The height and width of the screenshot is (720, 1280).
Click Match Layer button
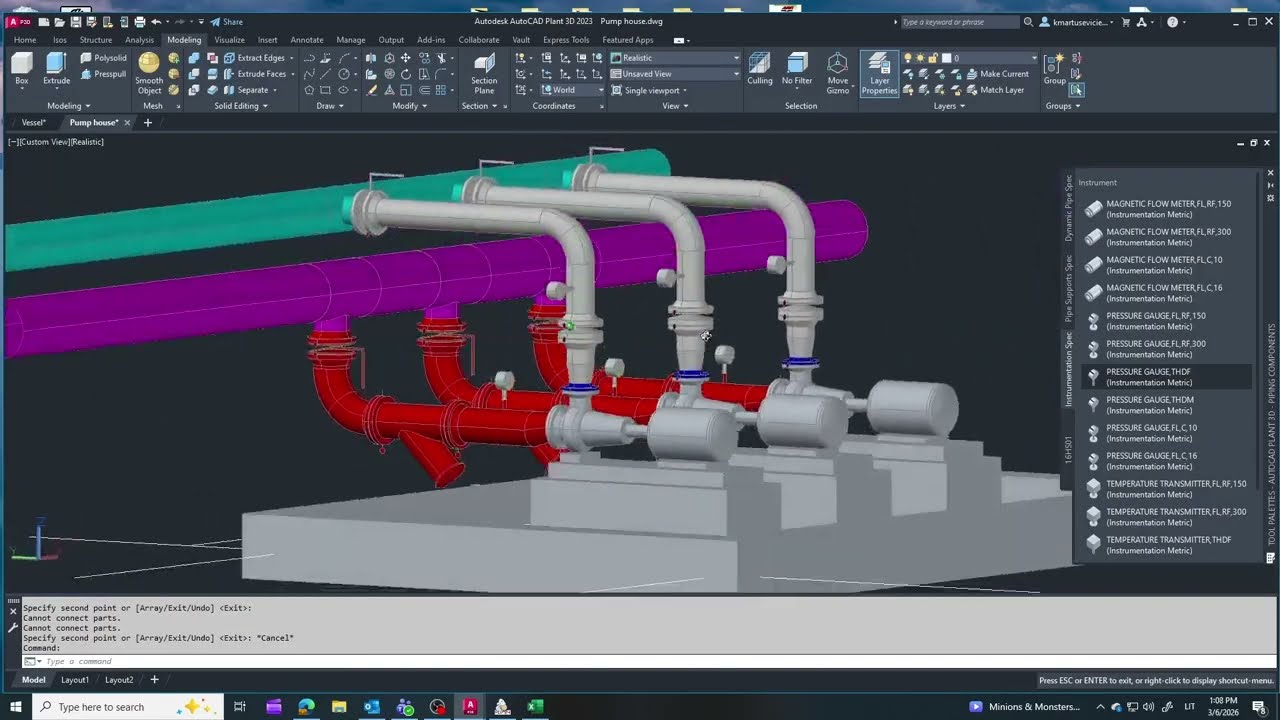[x=994, y=90]
